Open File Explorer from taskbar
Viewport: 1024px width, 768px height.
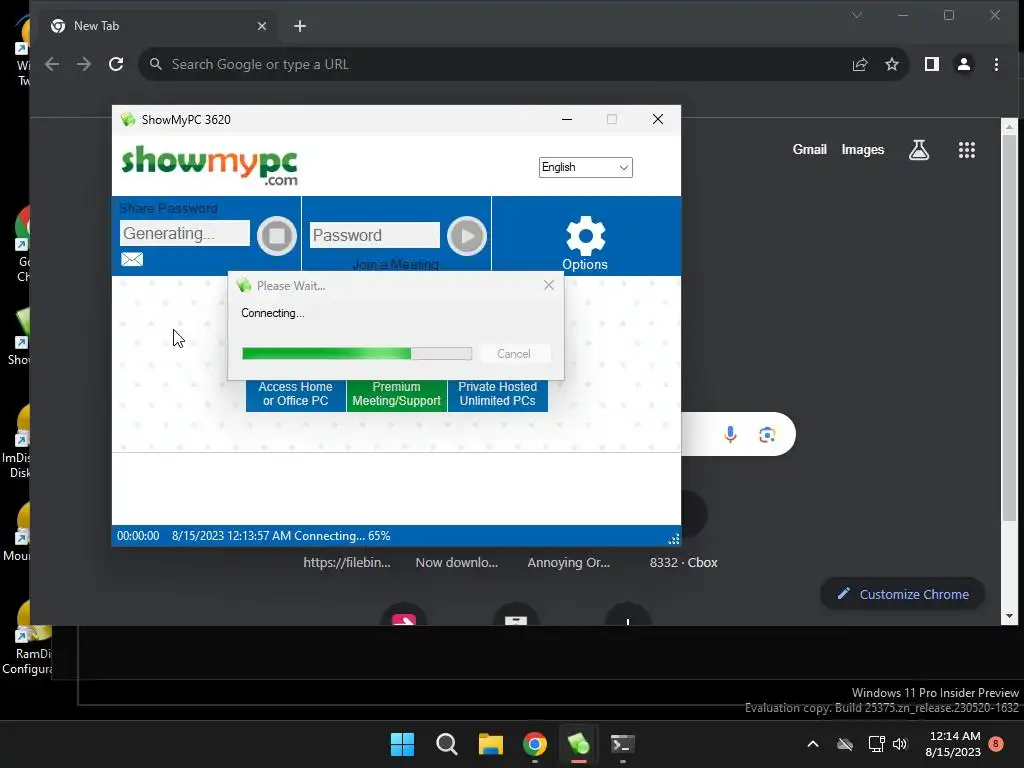[490, 744]
